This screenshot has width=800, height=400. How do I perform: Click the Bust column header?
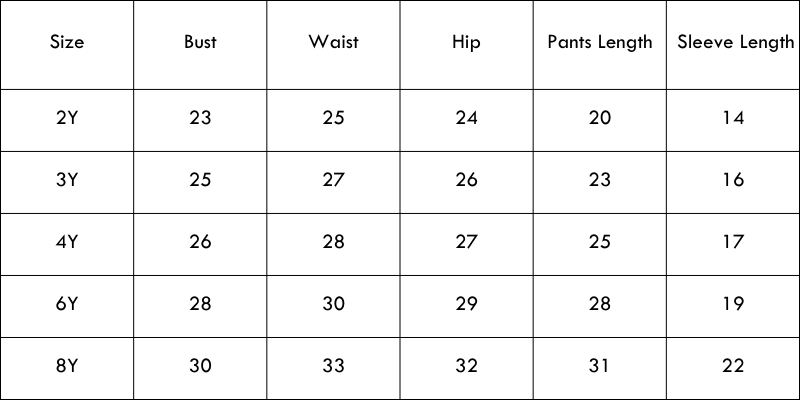pos(200,43)
